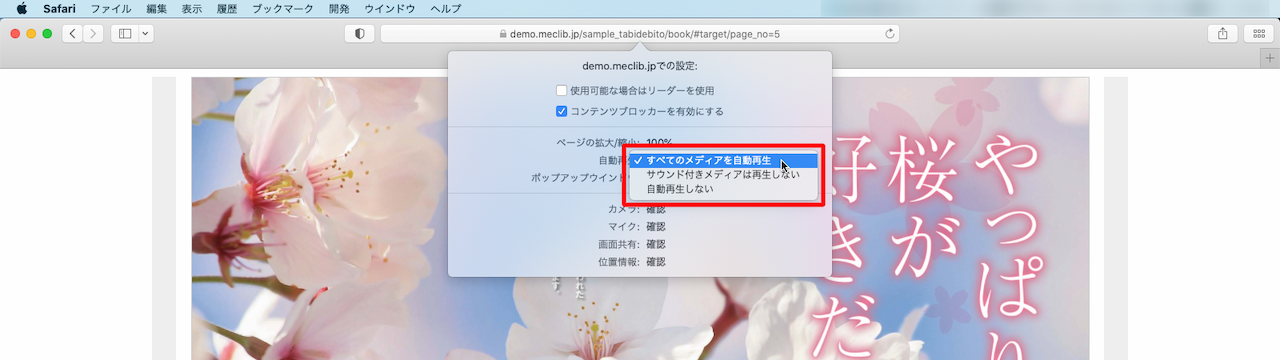
Task: Open the 履歴 menu
Action: point(227,8)
